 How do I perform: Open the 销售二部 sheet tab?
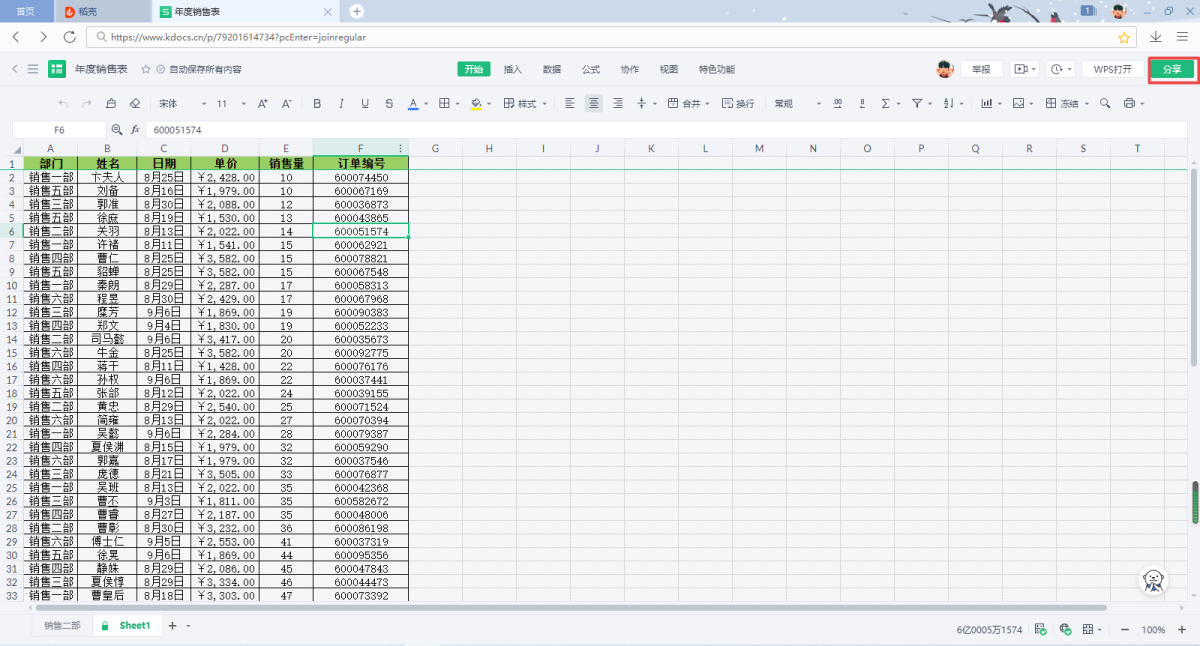coord(62,625)
